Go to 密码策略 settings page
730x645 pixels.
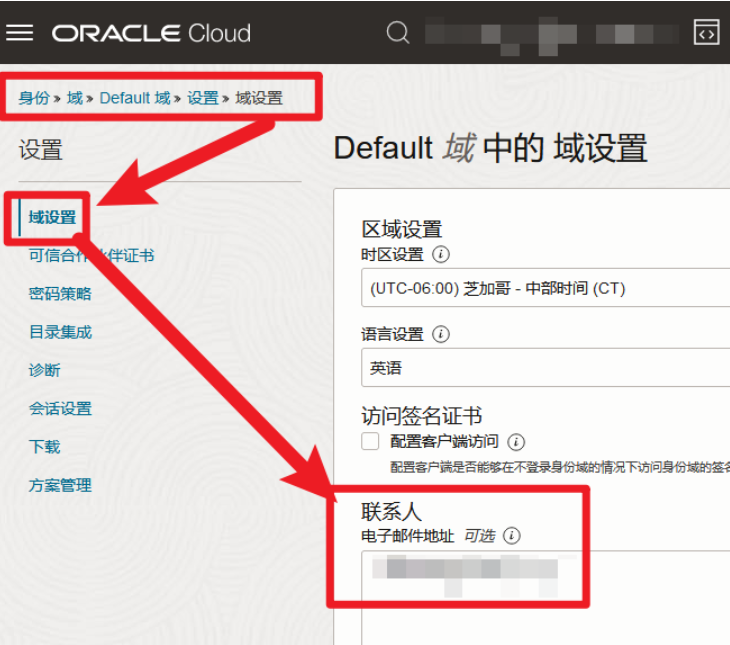pos(60,293)
